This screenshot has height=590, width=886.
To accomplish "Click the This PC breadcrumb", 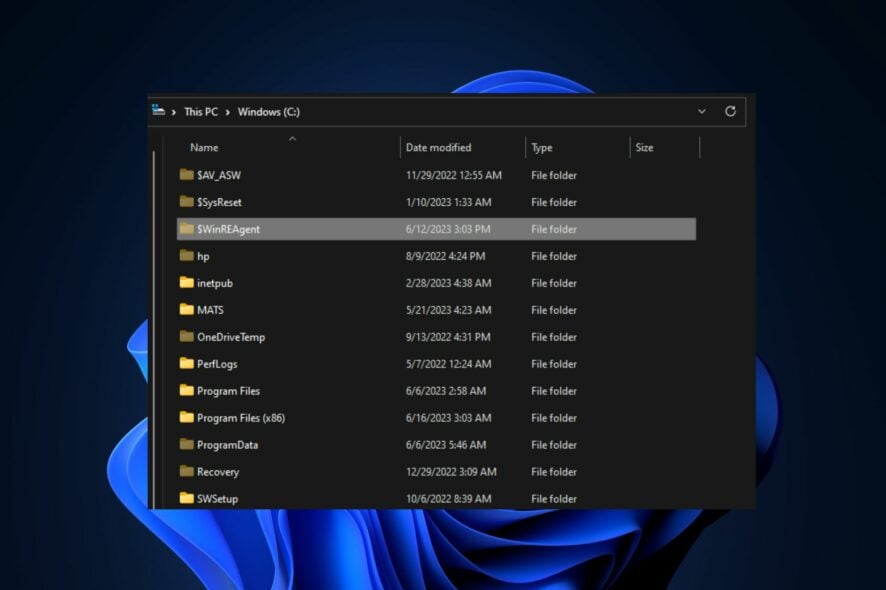I will point(201,112).
